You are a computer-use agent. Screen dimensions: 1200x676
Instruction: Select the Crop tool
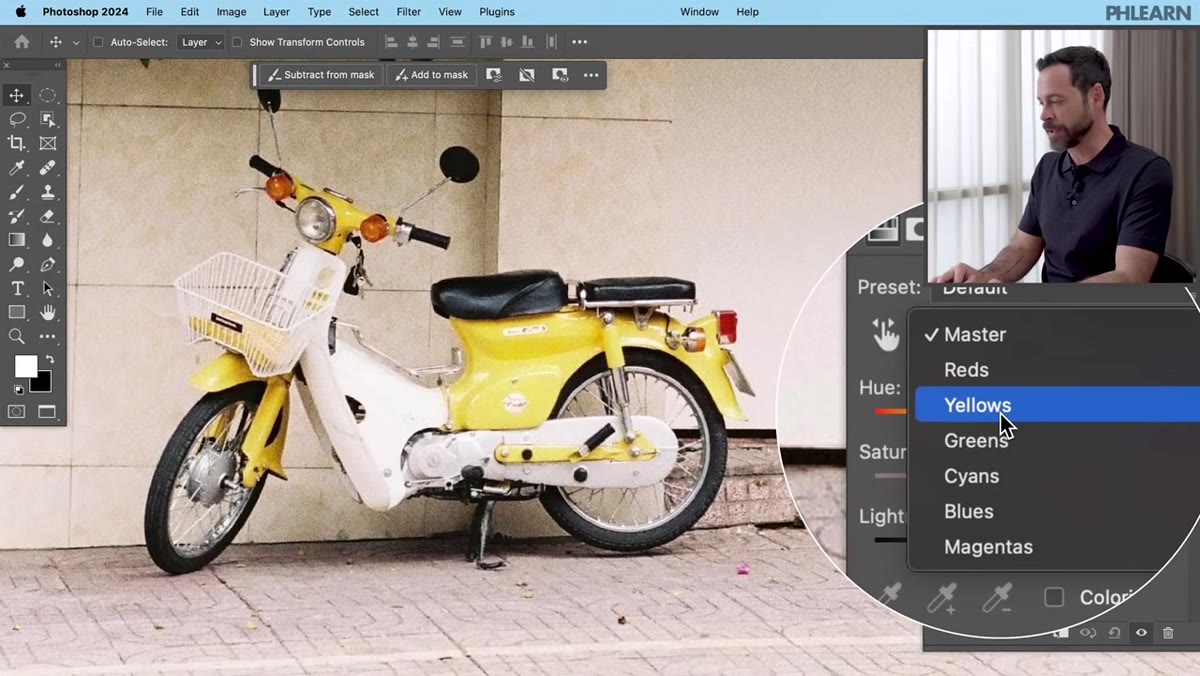tap(17, 143)
